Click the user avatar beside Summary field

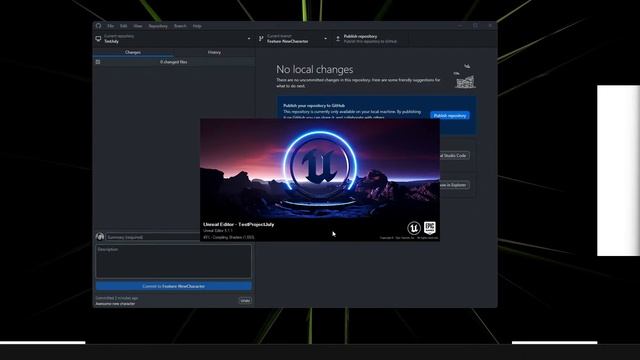tap(100, 237)
